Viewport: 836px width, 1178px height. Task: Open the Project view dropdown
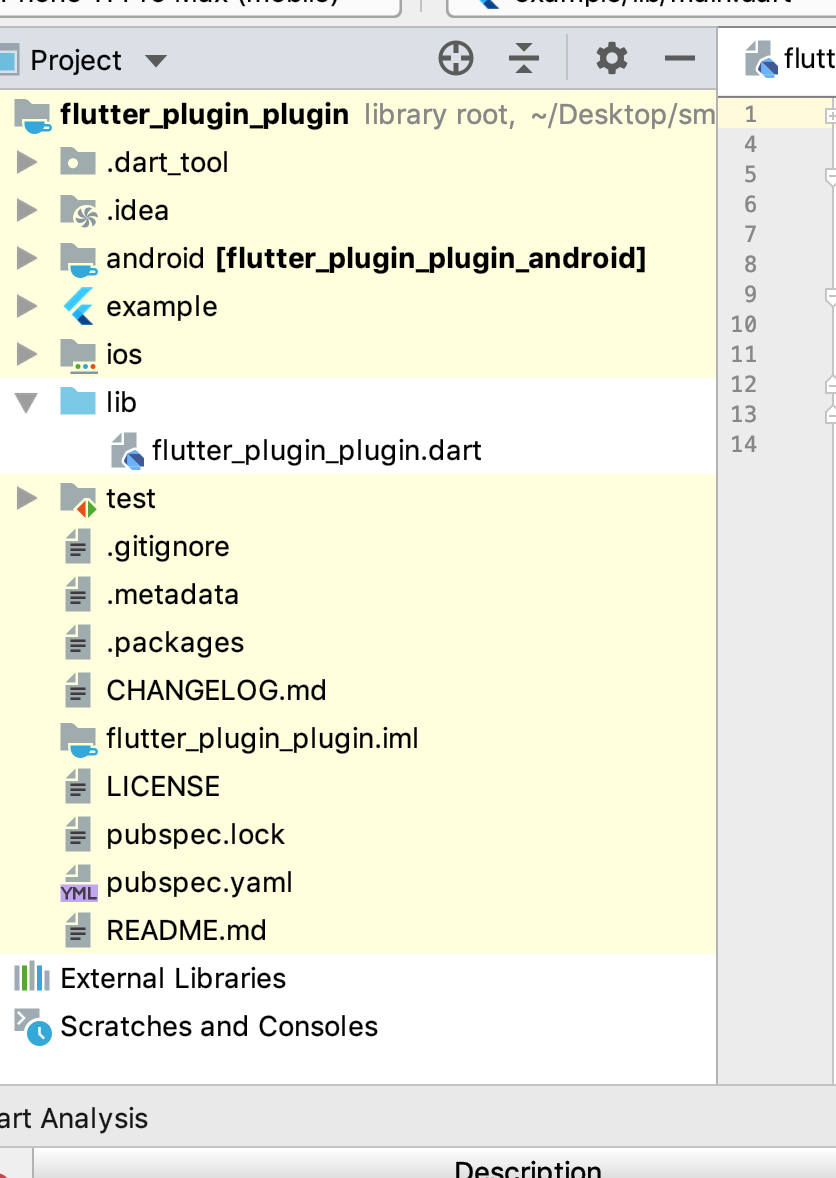point(155,61)
